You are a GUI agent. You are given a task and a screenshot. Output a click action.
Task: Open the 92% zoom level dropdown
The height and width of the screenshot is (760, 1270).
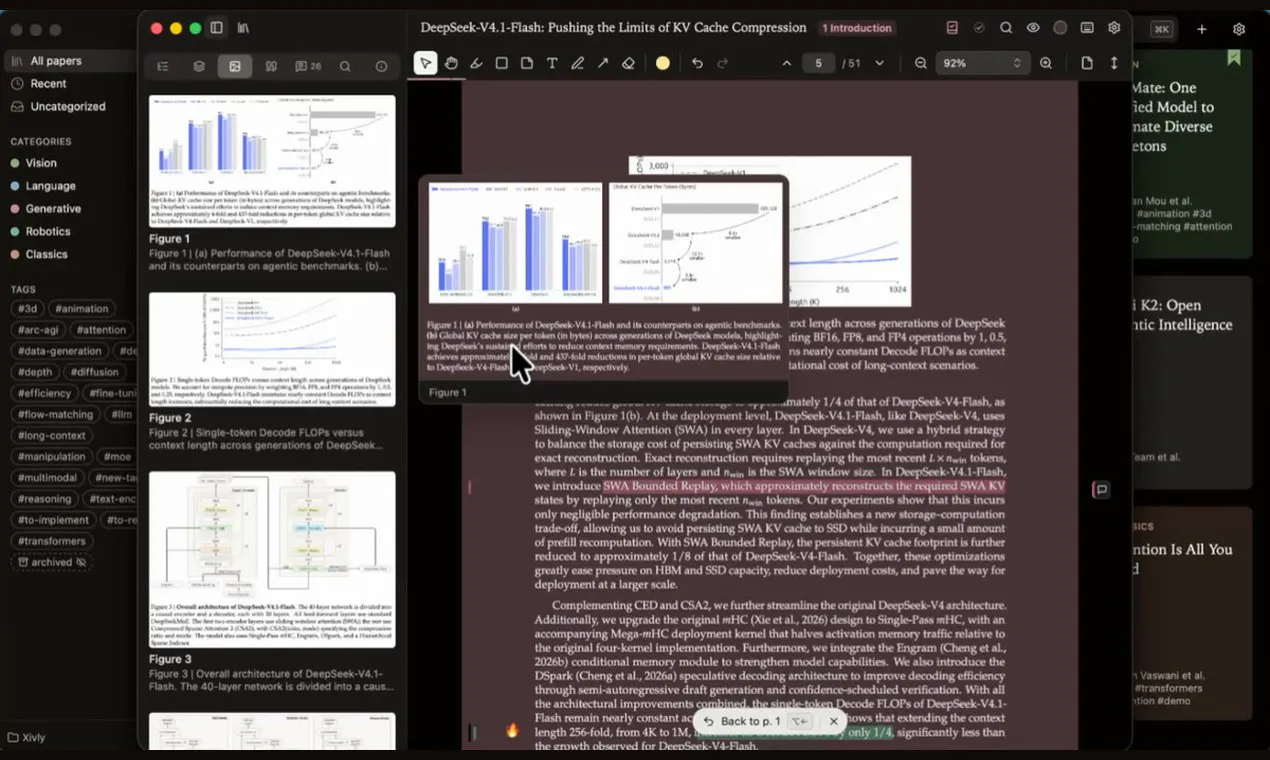tap(983, 63)
